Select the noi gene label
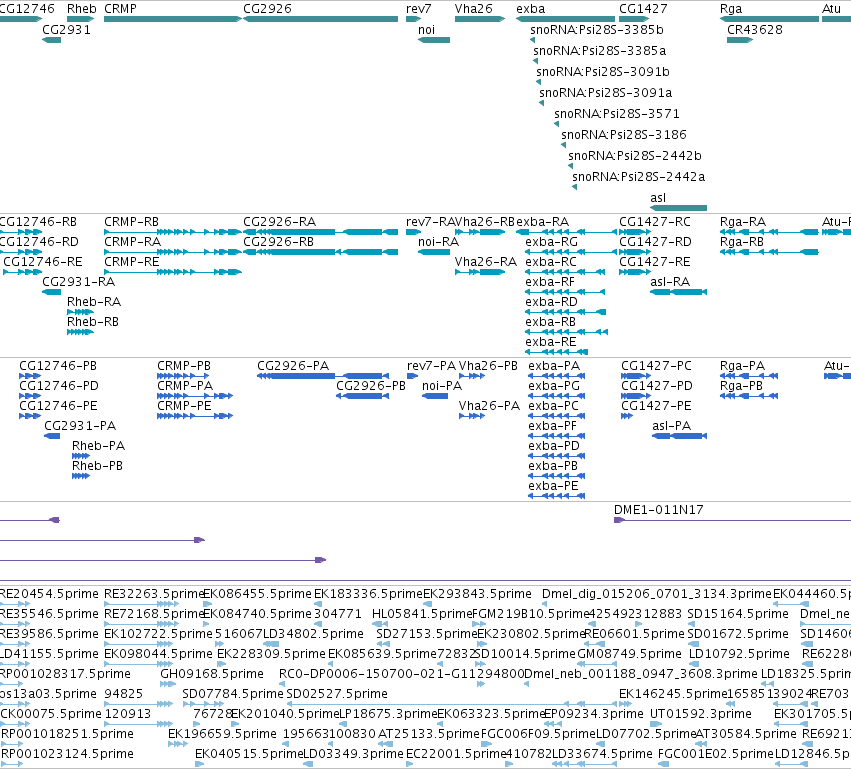851x769 pixels. pyautogui.click(x=426, y=30)
